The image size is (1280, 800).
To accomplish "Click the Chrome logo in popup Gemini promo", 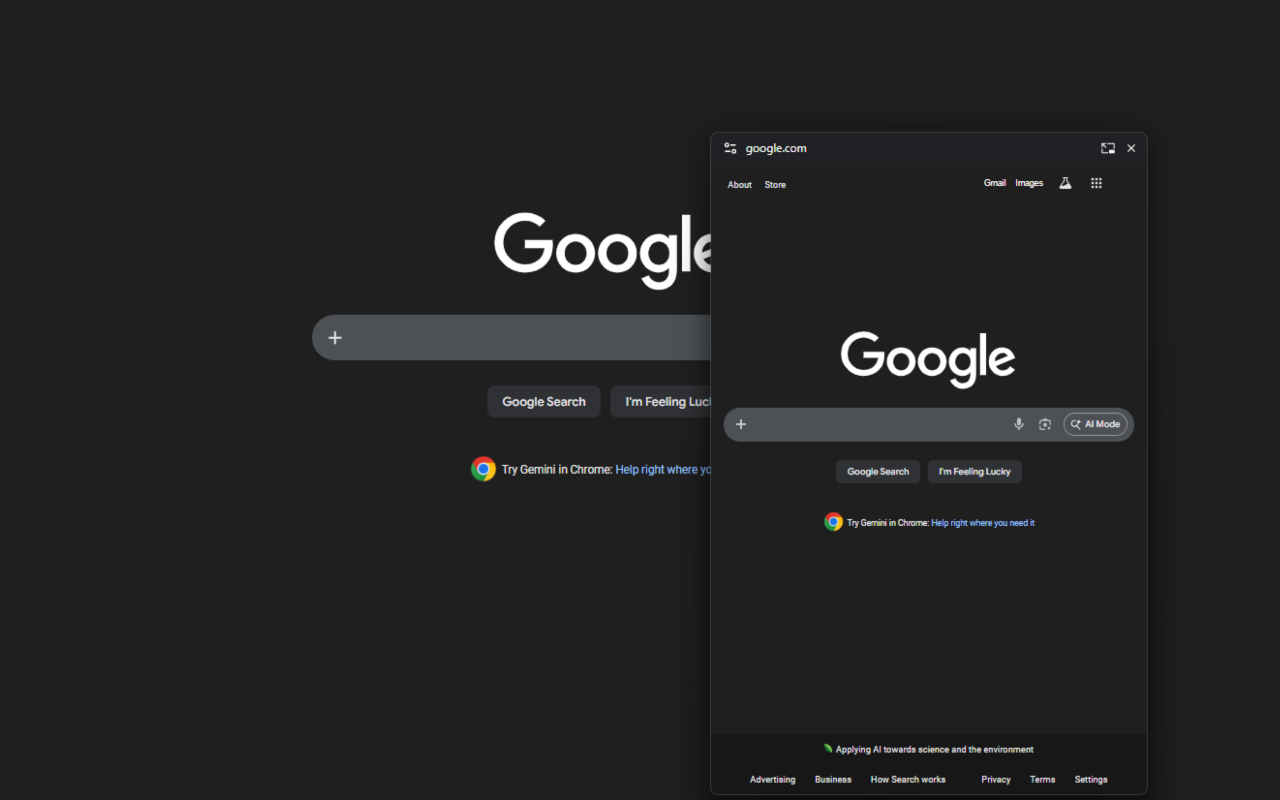I will pos(833,522).
